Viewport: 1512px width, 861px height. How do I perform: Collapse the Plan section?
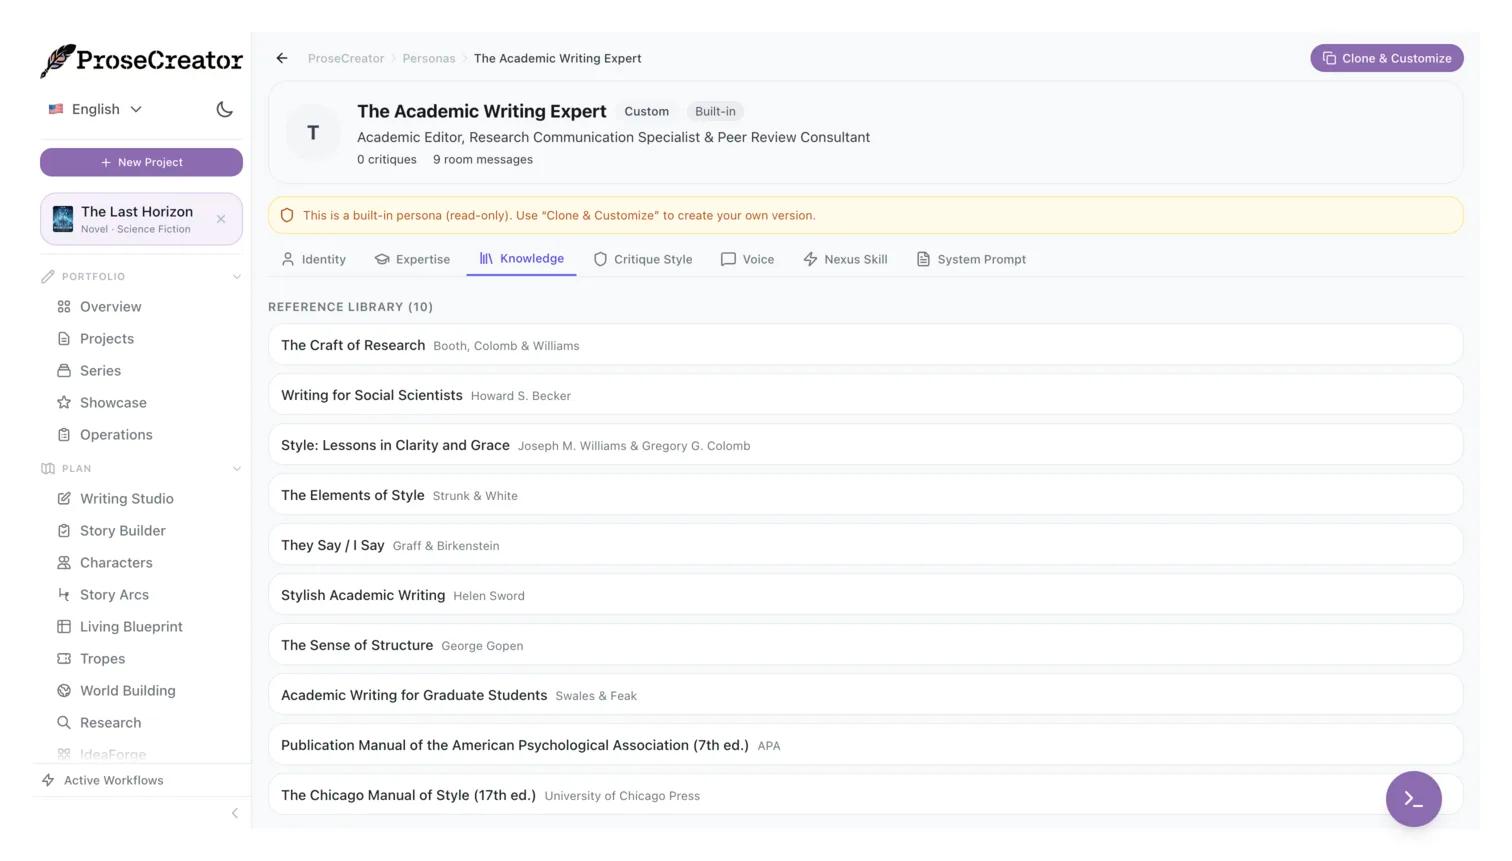click(237, 468)
